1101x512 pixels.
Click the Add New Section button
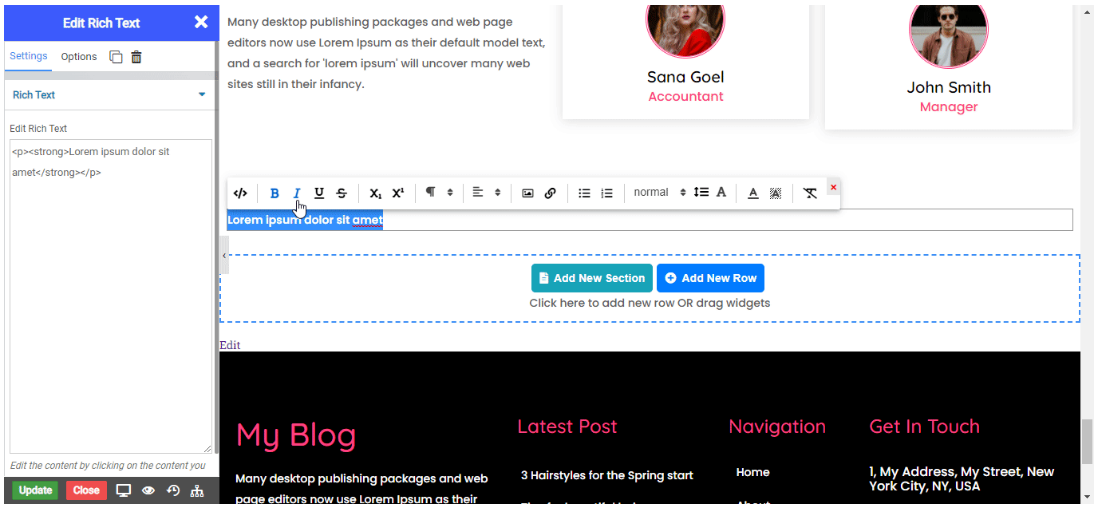click(591, 278)
